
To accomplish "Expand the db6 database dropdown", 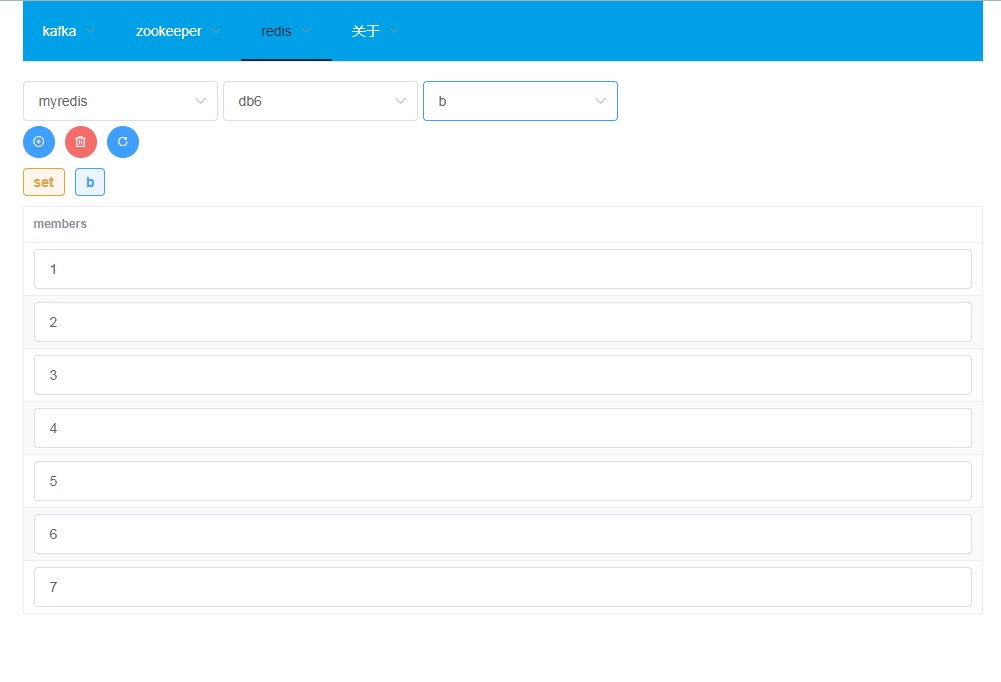I will 320,101.
